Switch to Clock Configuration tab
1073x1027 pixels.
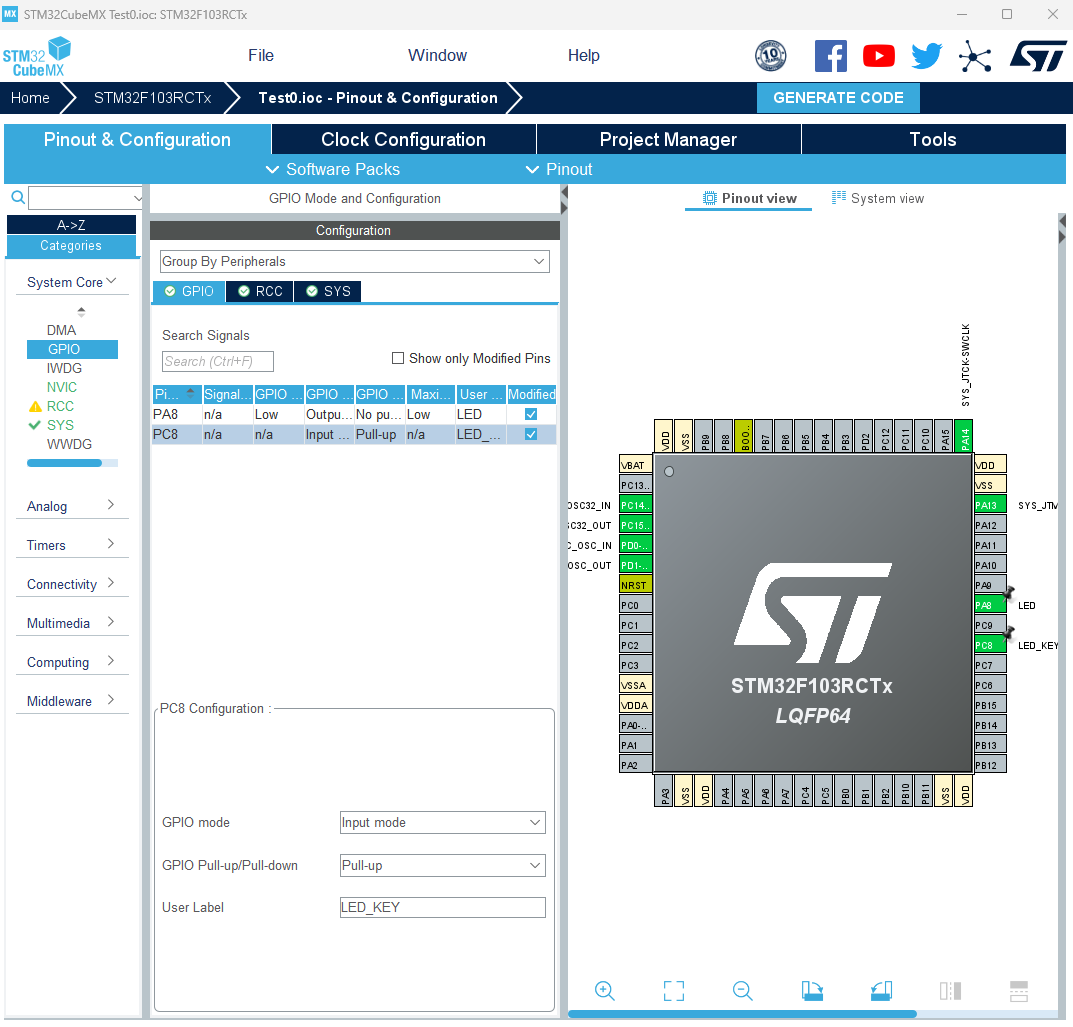(x=404, y=140)
